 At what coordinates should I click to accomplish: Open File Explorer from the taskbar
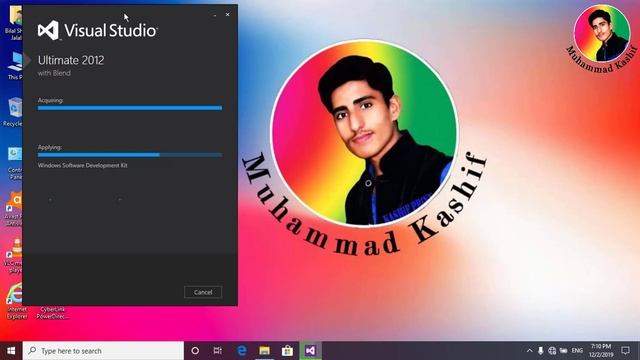[264, 351]
